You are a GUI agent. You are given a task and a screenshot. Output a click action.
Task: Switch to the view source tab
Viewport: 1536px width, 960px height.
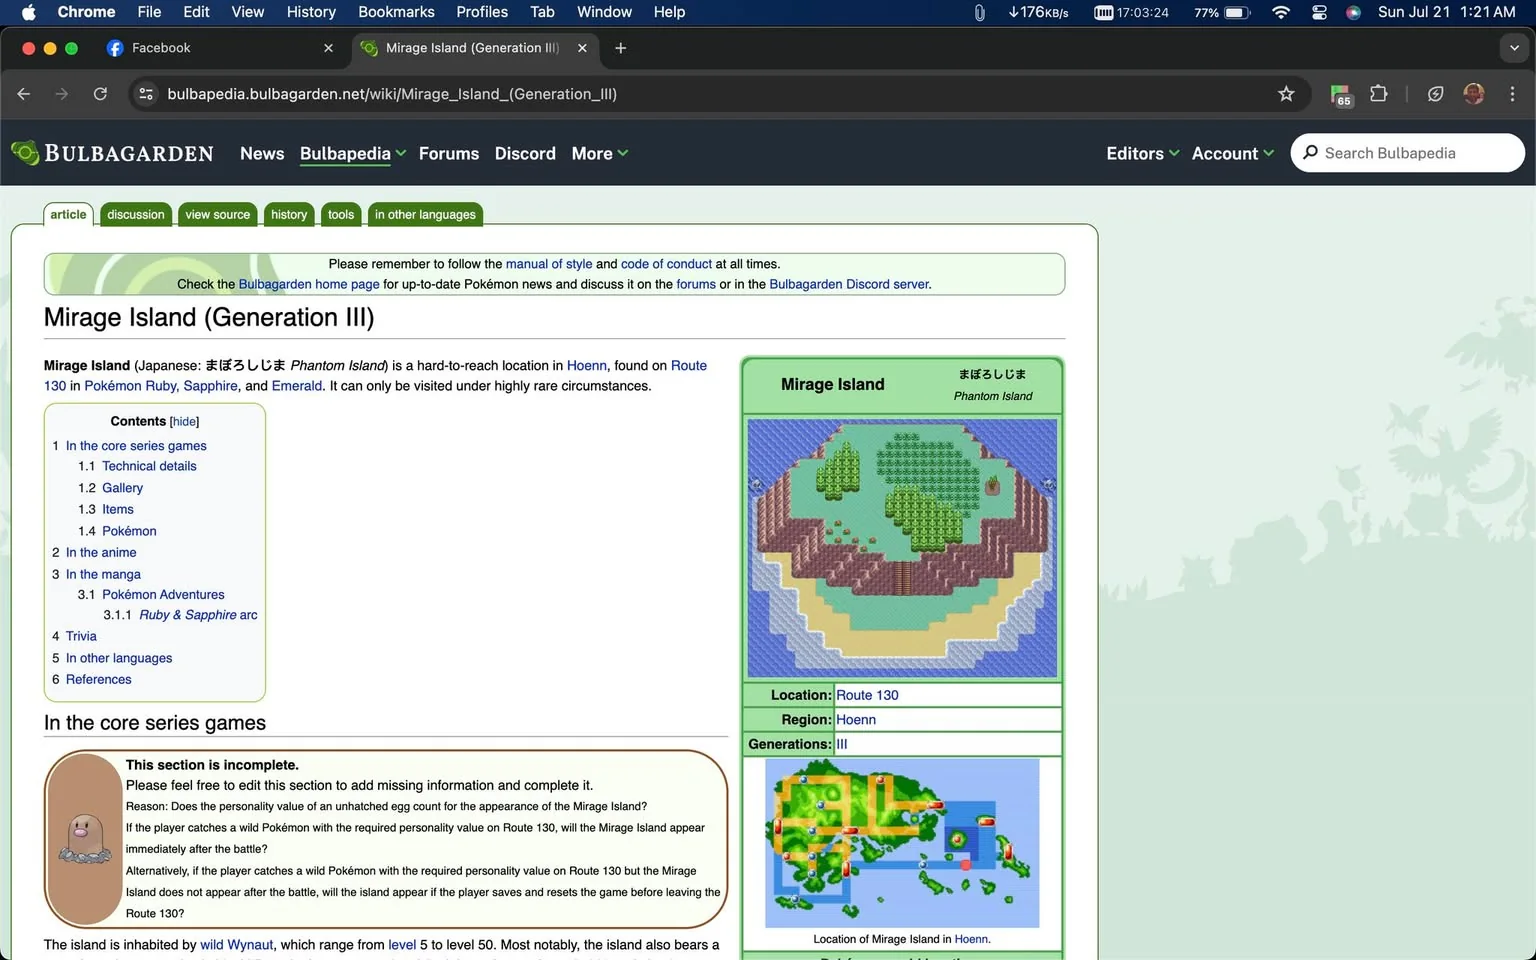point(217,214)
